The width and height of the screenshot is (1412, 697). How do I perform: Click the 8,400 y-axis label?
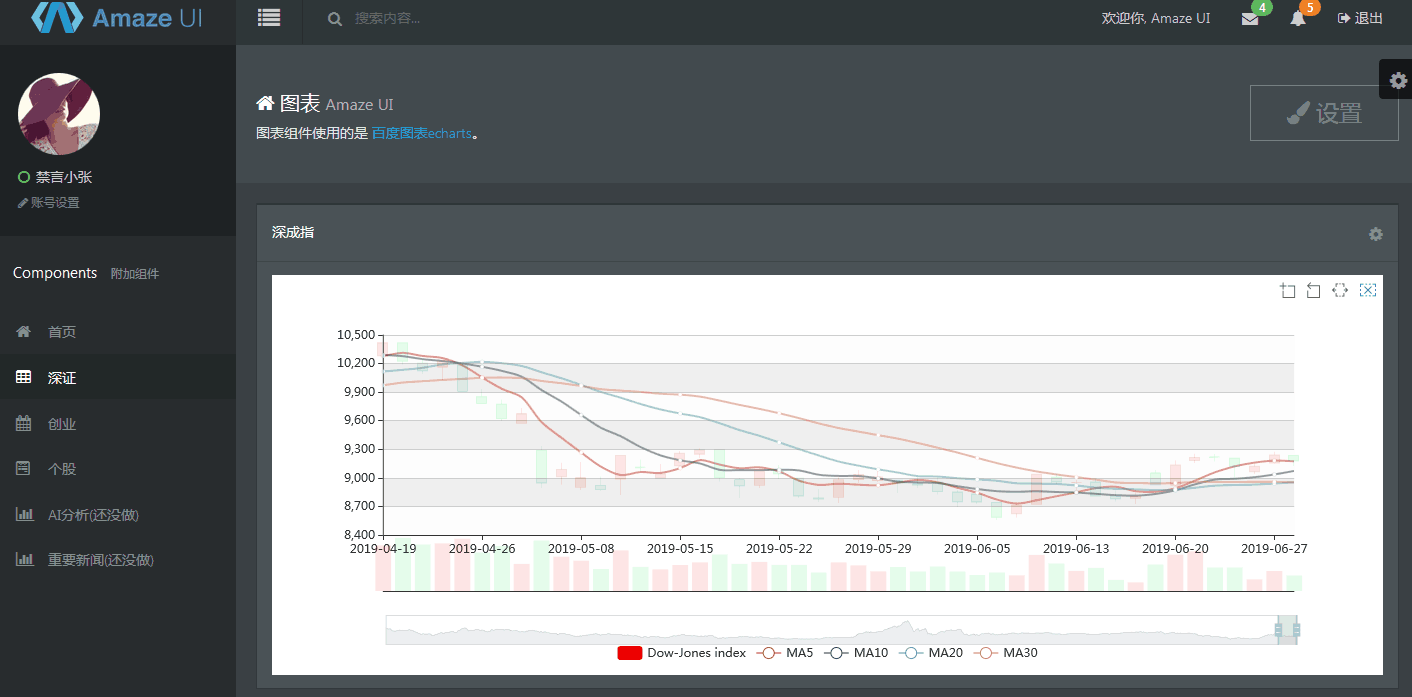(x=358, y=535)
